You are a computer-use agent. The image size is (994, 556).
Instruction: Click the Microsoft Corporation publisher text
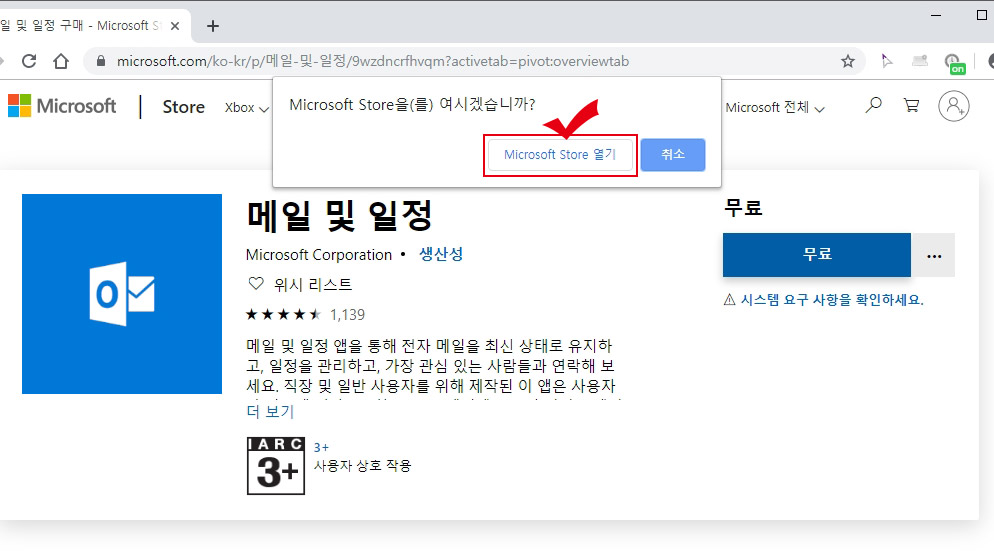click(x=319, y=255)
